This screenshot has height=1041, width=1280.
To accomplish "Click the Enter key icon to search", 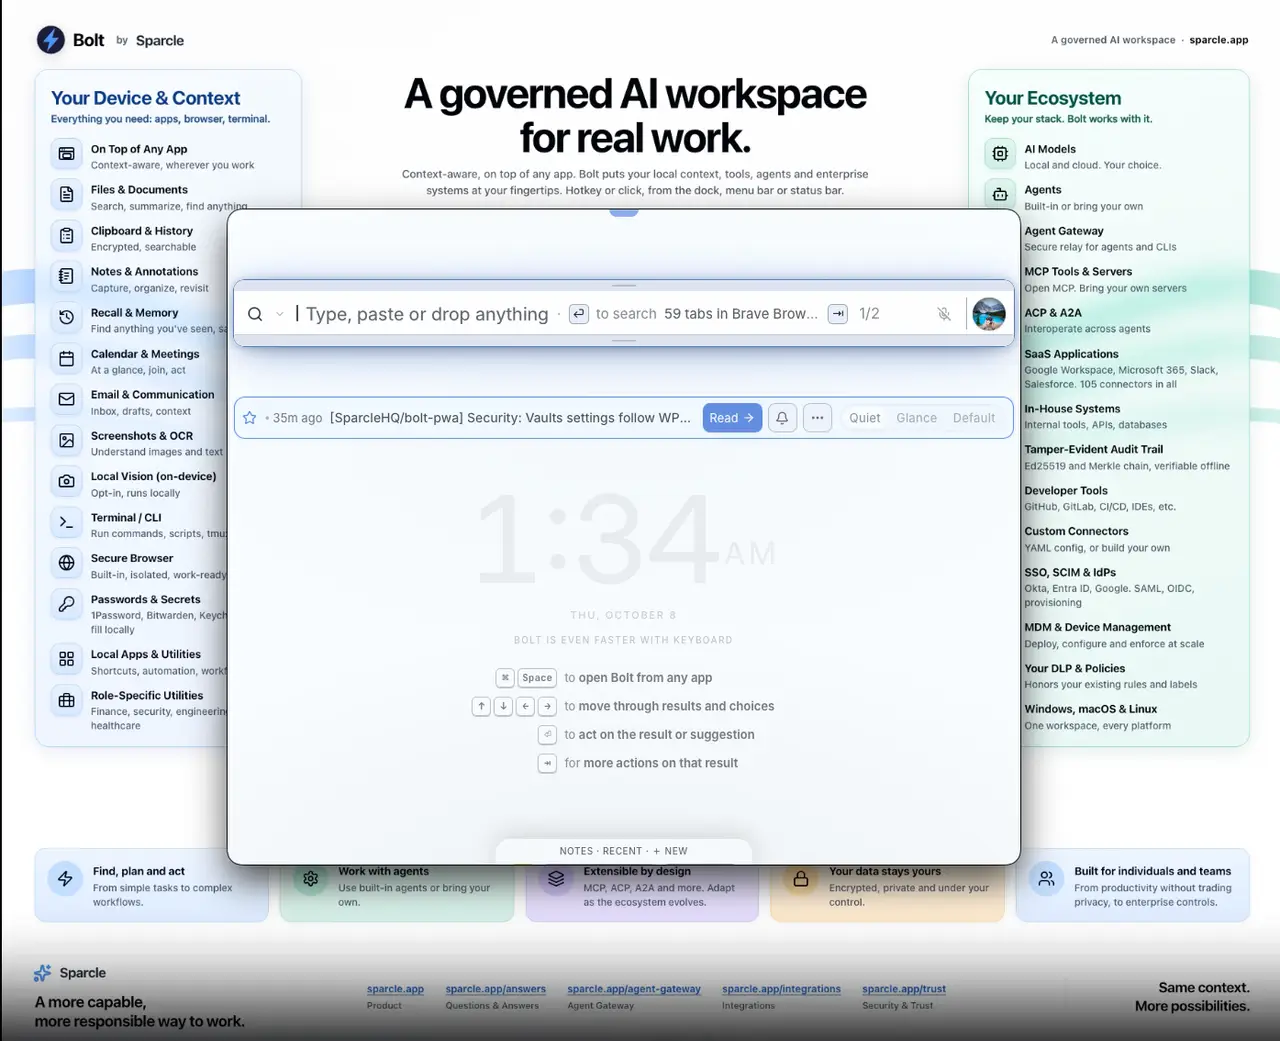I will tap(579, 314).
